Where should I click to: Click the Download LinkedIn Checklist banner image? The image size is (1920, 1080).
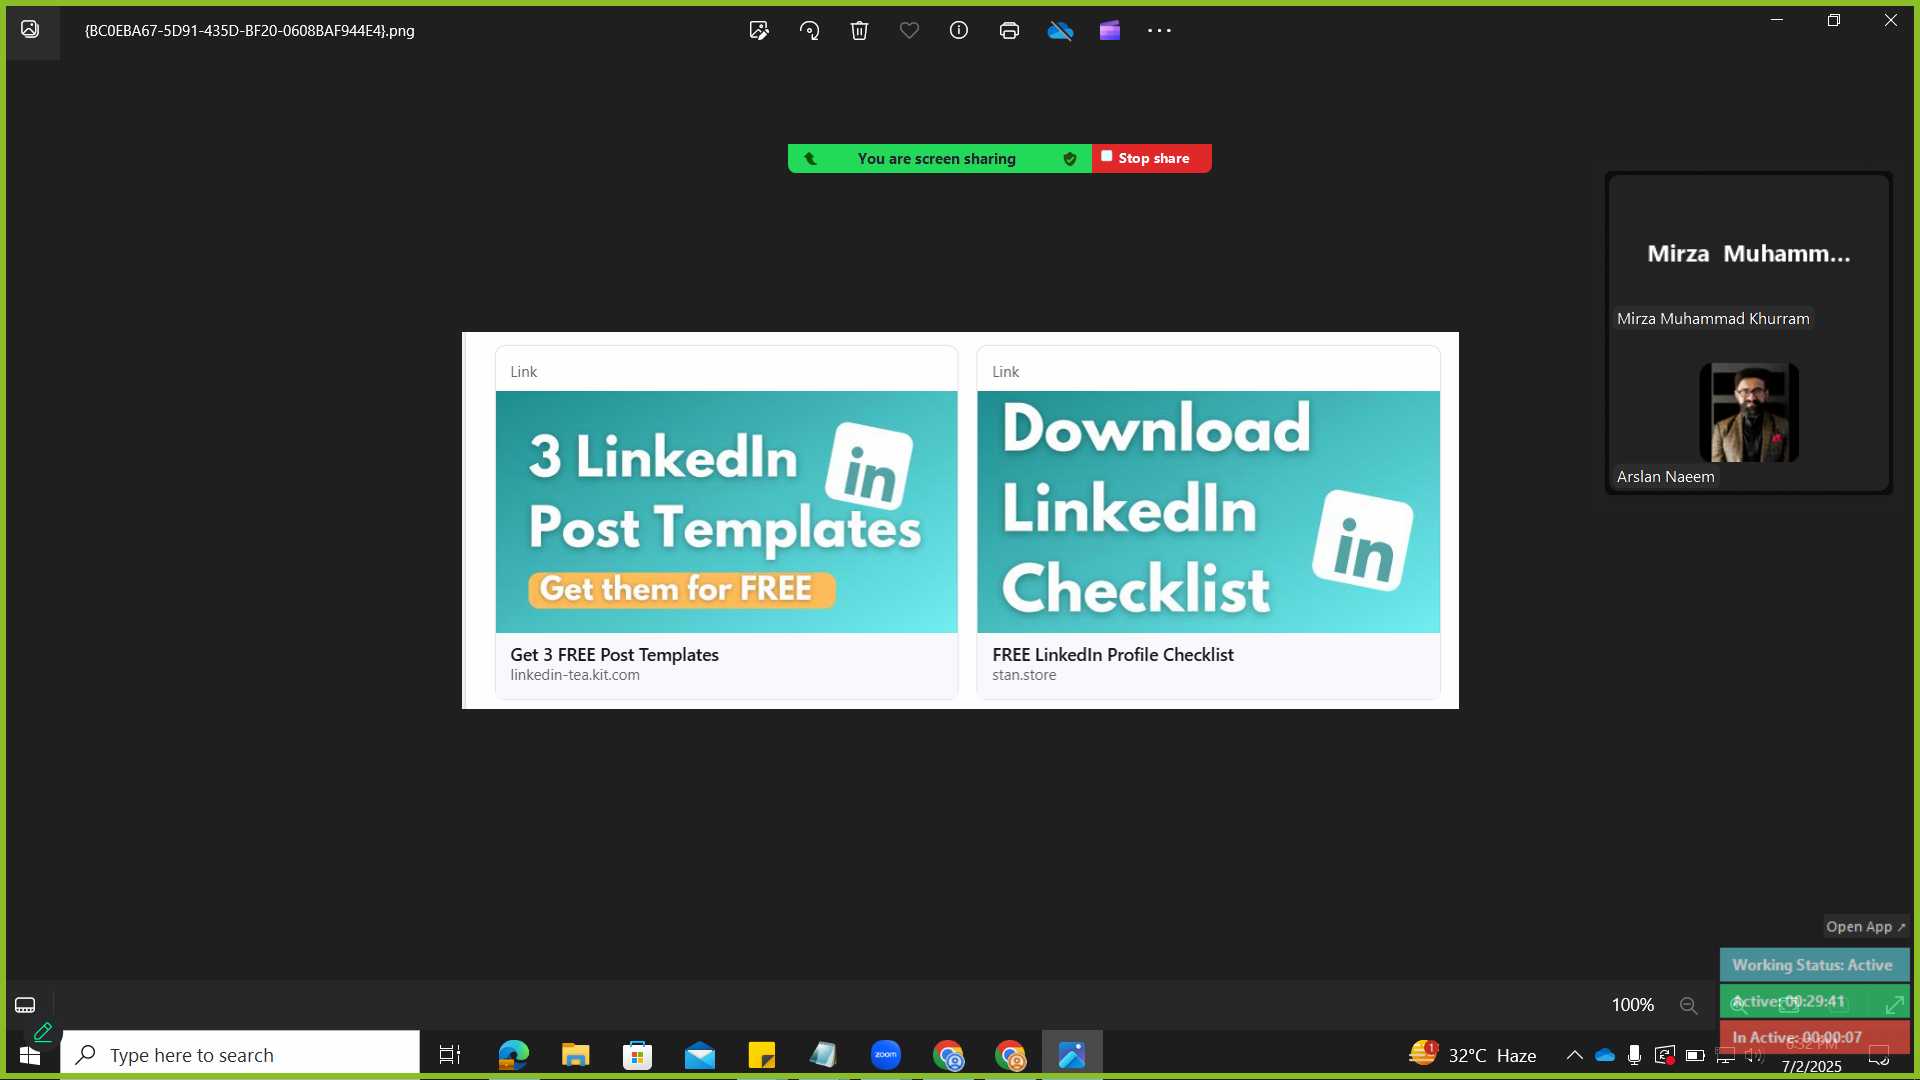tap(1208, 512)
